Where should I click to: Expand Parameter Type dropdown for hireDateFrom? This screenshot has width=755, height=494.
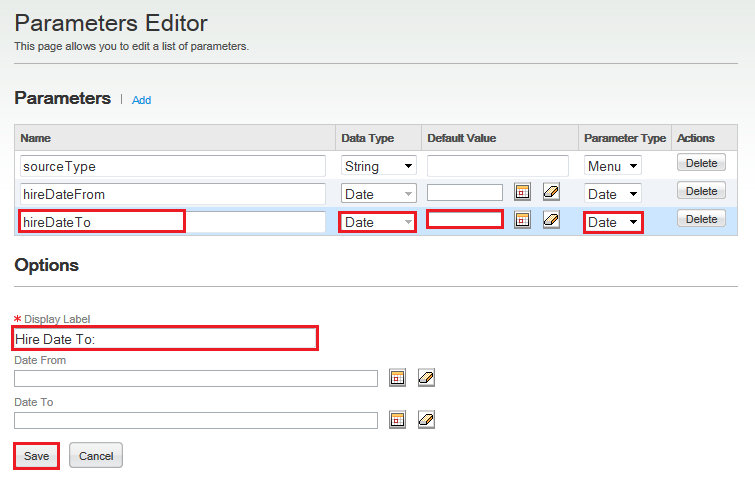(612, 194)
